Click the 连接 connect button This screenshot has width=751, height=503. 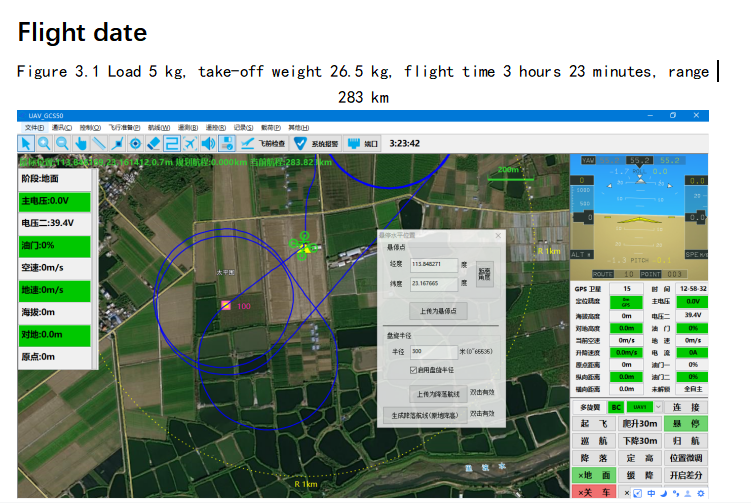click(x=686, y=407)
